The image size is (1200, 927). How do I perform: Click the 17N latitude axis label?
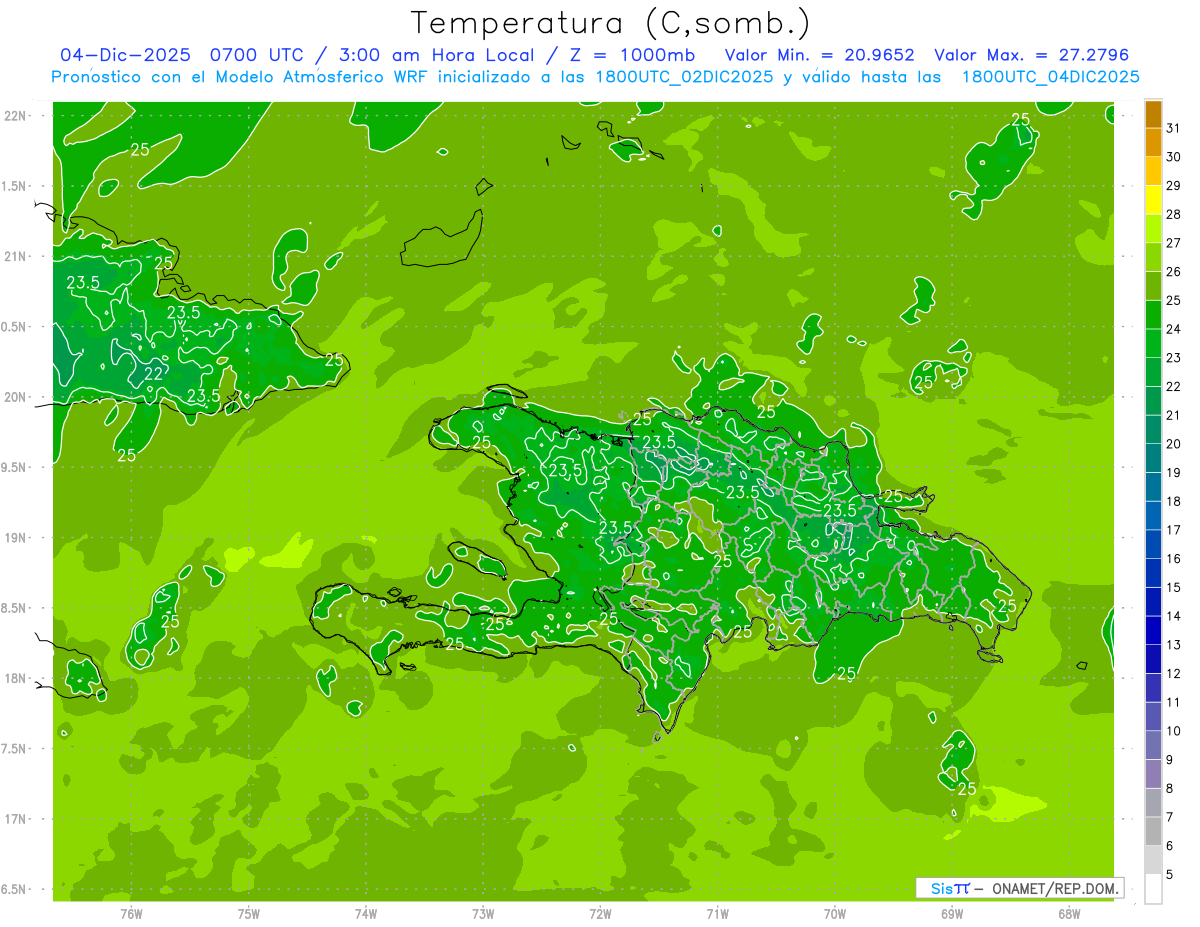pyautogui.click(x=15, y=819)
